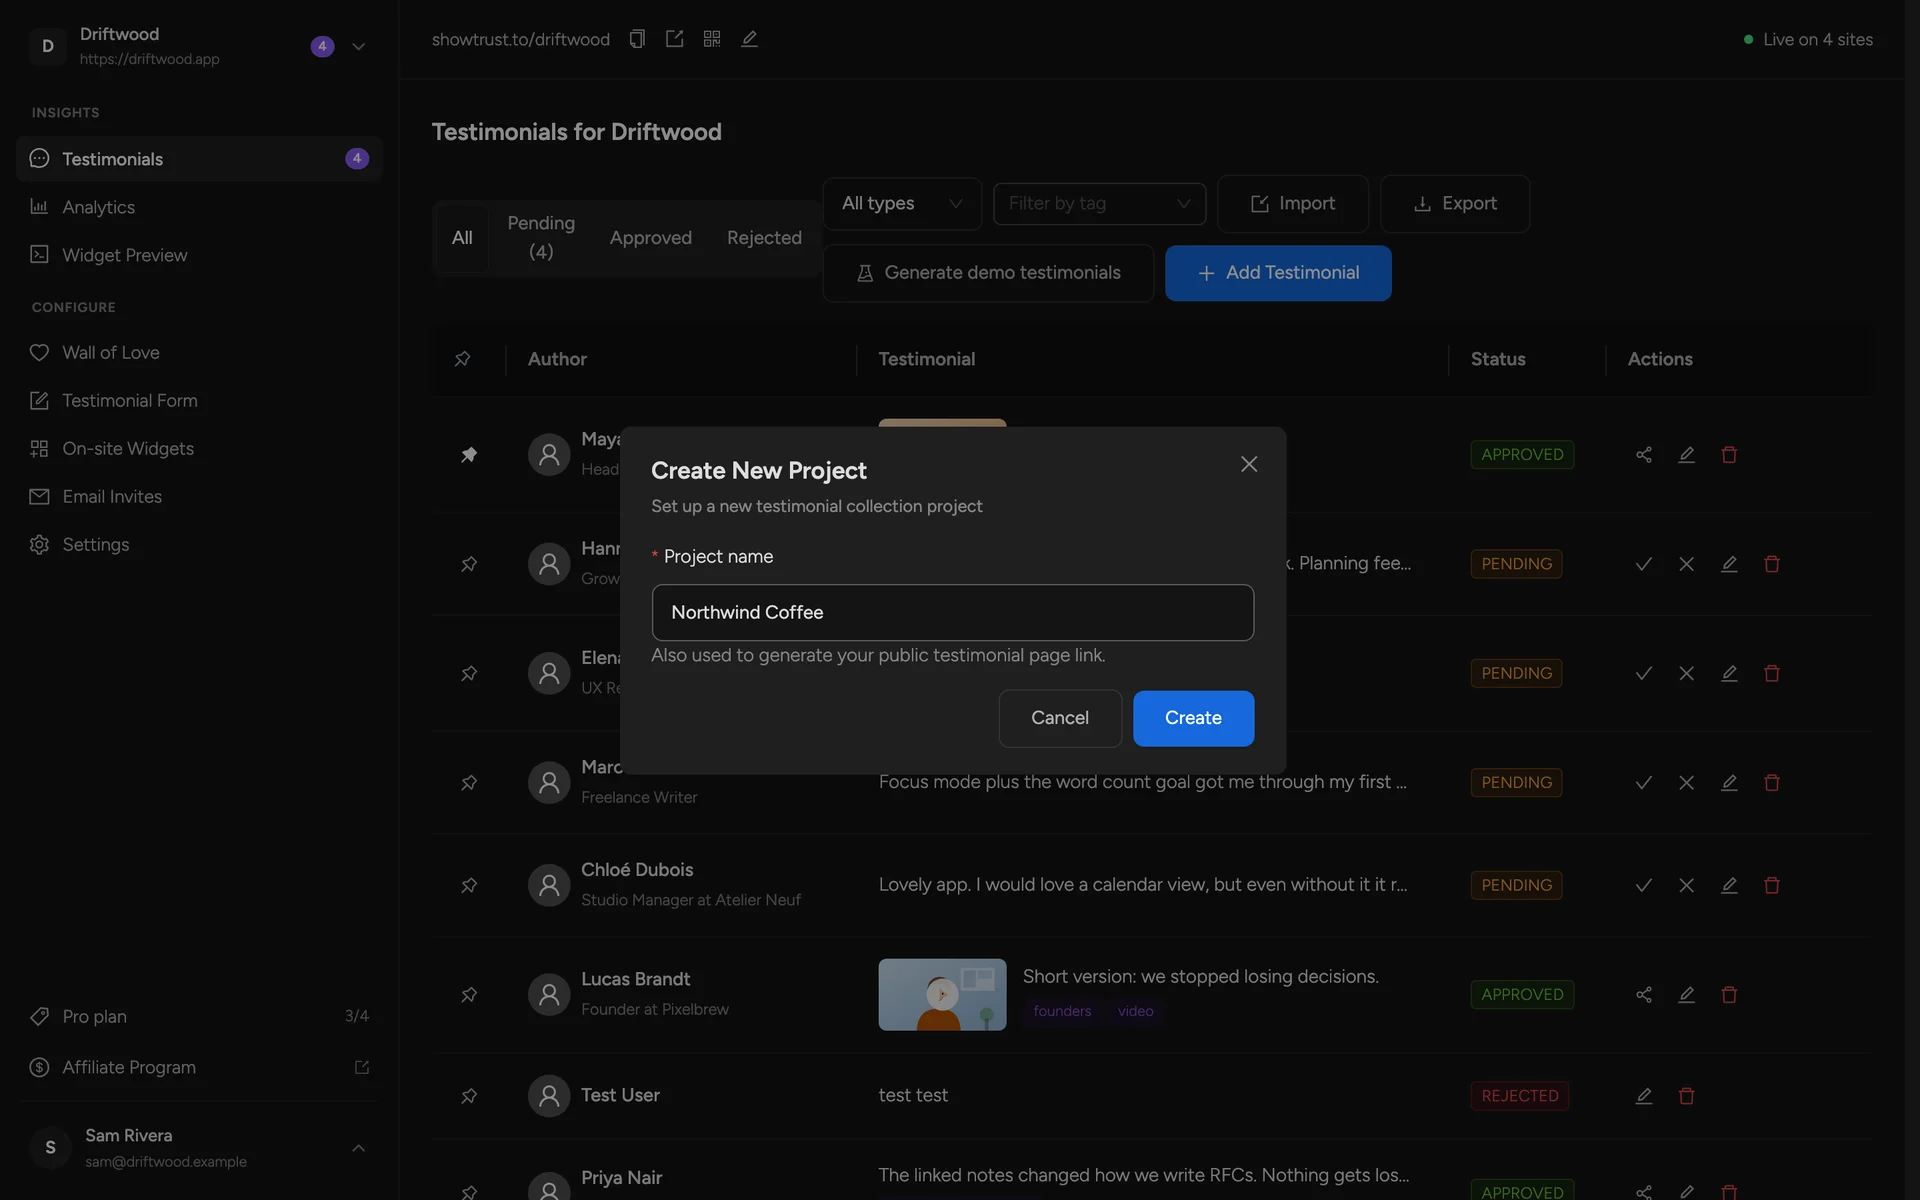Focus the Project name input field
Viewport: 1920px width, 1200px height.
[x=952, y=612]
